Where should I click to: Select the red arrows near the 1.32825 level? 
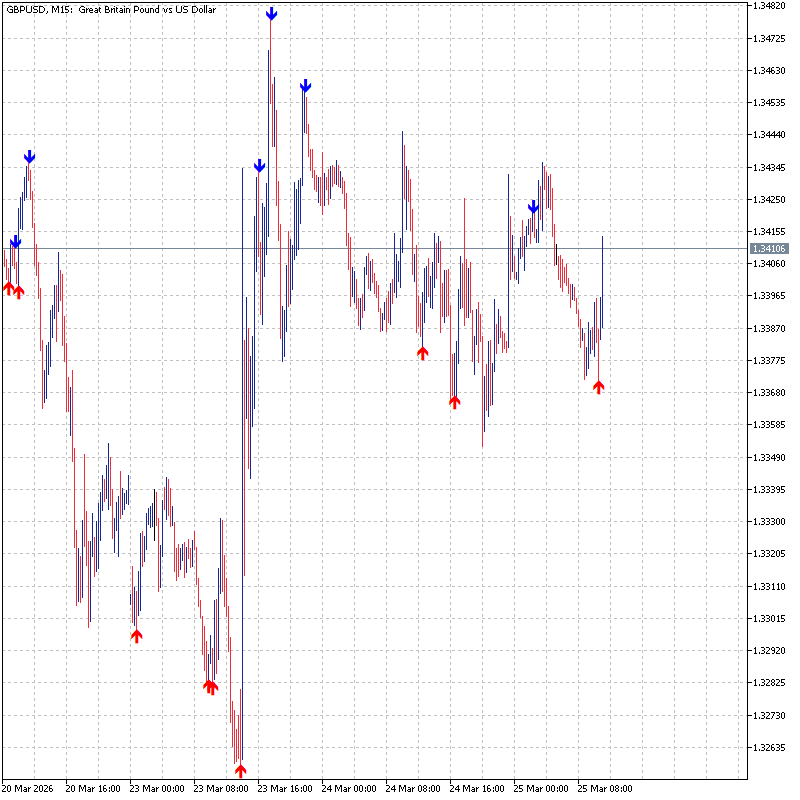(210, 686)
